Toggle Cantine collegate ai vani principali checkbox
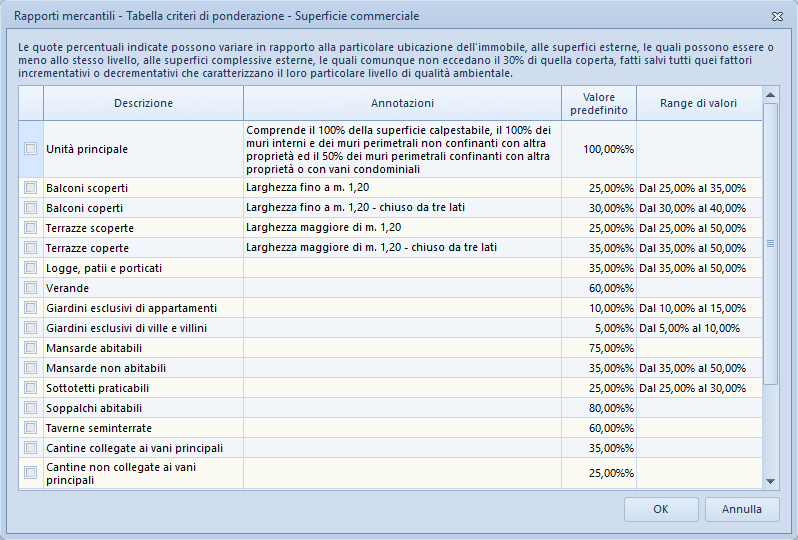The image size is (798, 540). [x=31, y=447]
